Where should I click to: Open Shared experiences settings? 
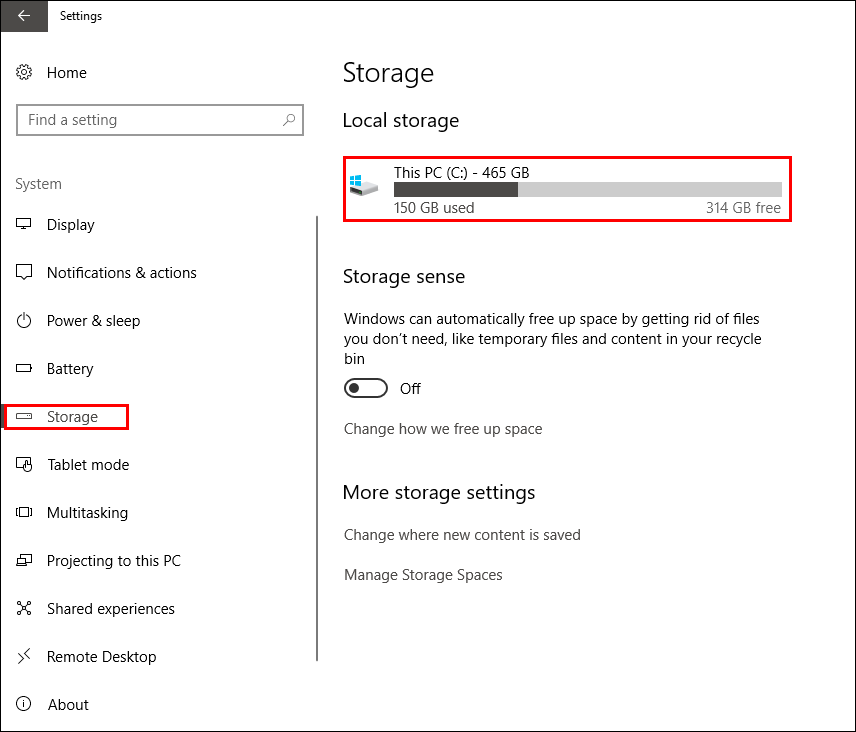[111, 609]
